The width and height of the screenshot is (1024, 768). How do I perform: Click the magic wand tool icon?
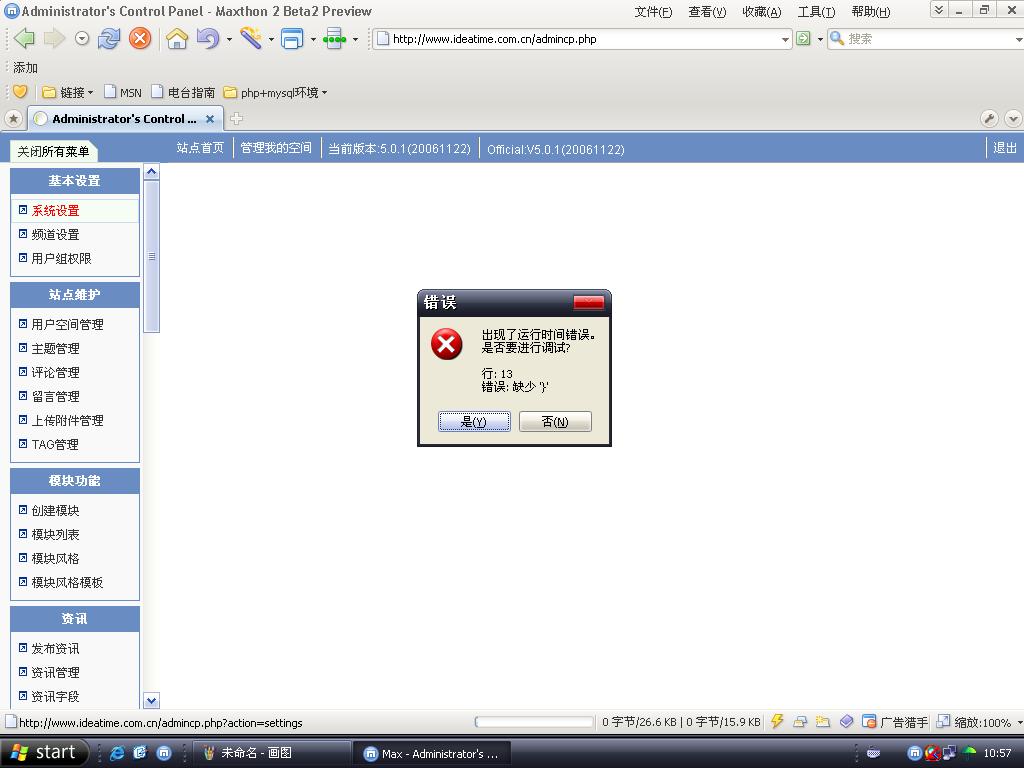click(x=251, y=39)
